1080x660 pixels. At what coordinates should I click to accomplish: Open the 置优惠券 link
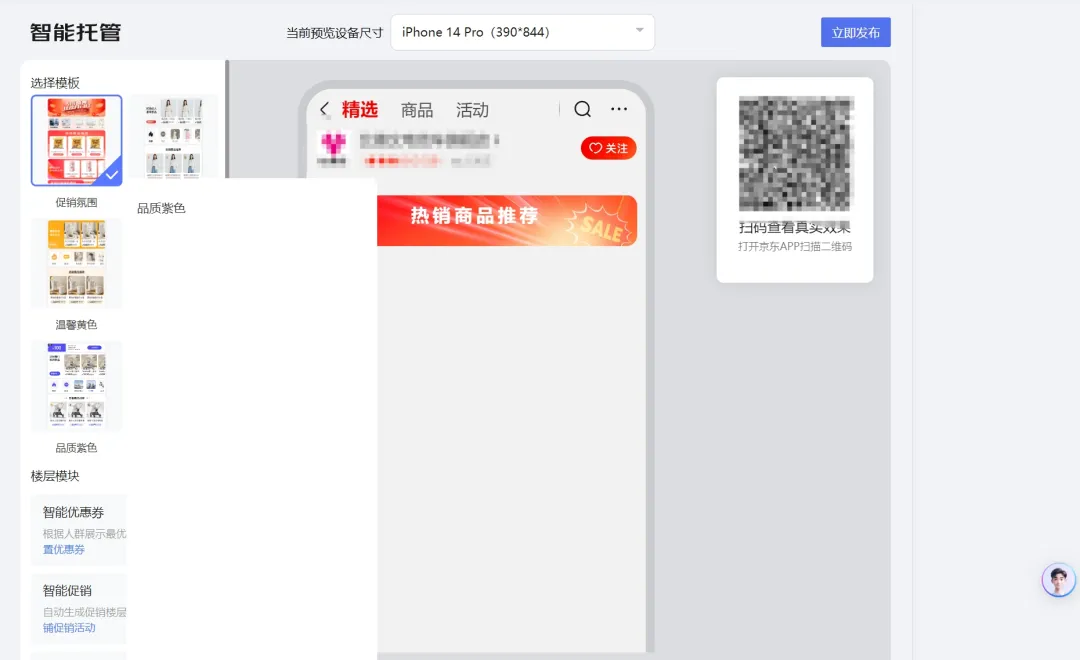click(x=64, y=549)
